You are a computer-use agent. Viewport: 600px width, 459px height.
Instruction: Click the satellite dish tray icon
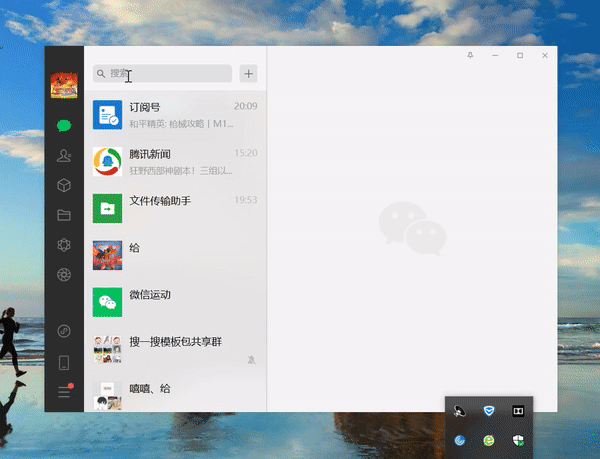(459, 411)
